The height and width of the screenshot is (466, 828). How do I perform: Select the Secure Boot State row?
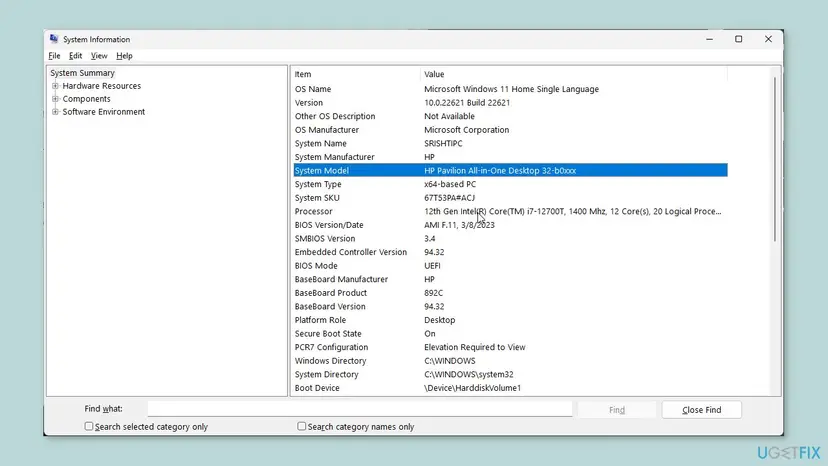point(510,333)
